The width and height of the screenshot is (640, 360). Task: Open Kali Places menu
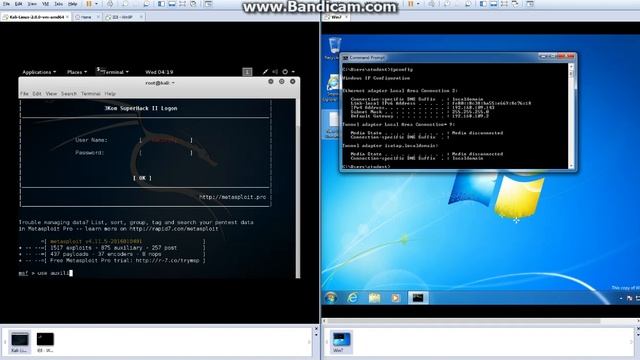click(77, 72)
